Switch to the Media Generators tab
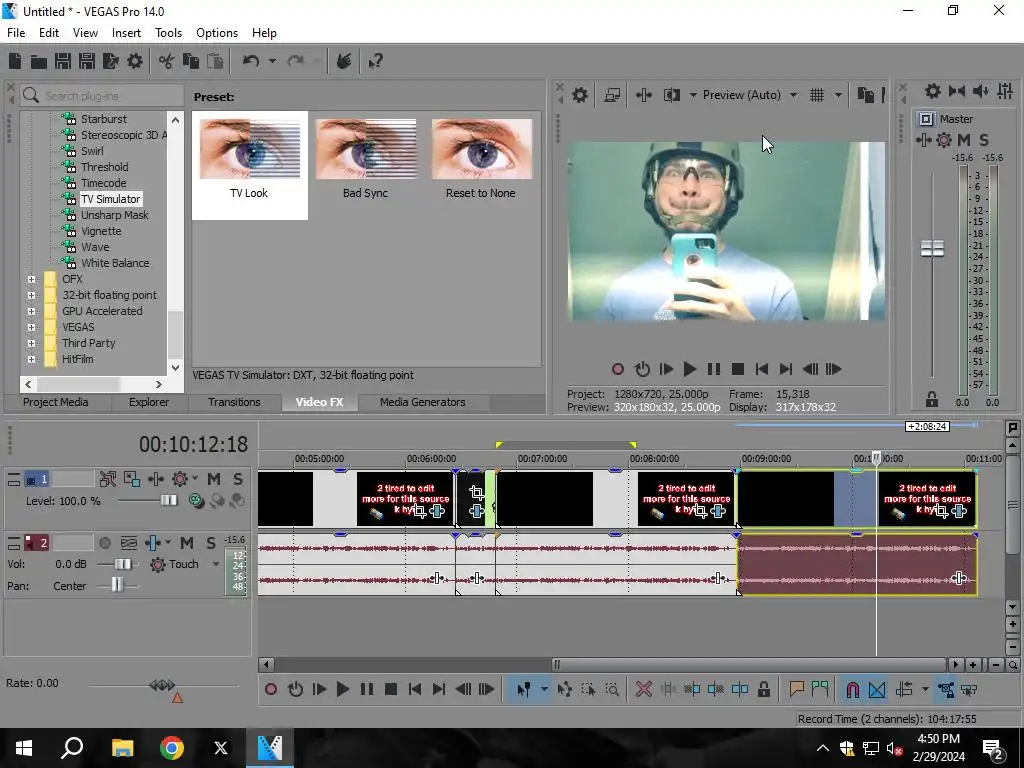Image resolution: width=1024 pixels, height=768 pixels. tap(423, 402)
